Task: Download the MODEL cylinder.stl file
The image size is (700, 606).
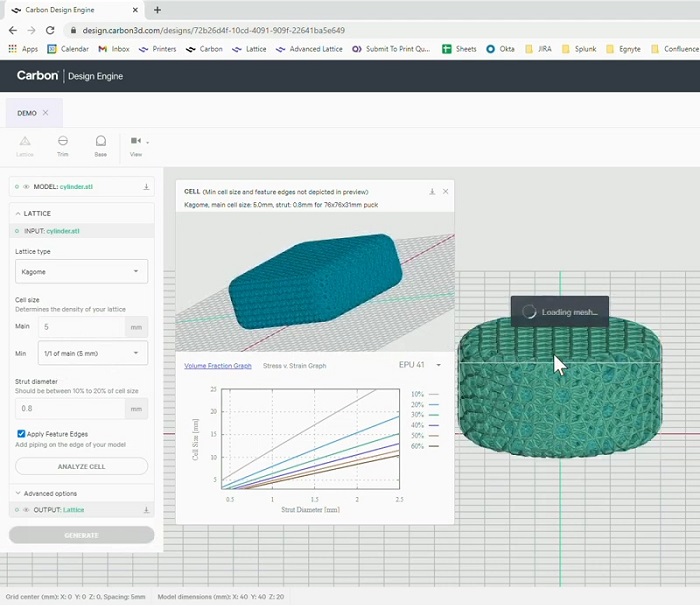Action: tap(146, 187)
